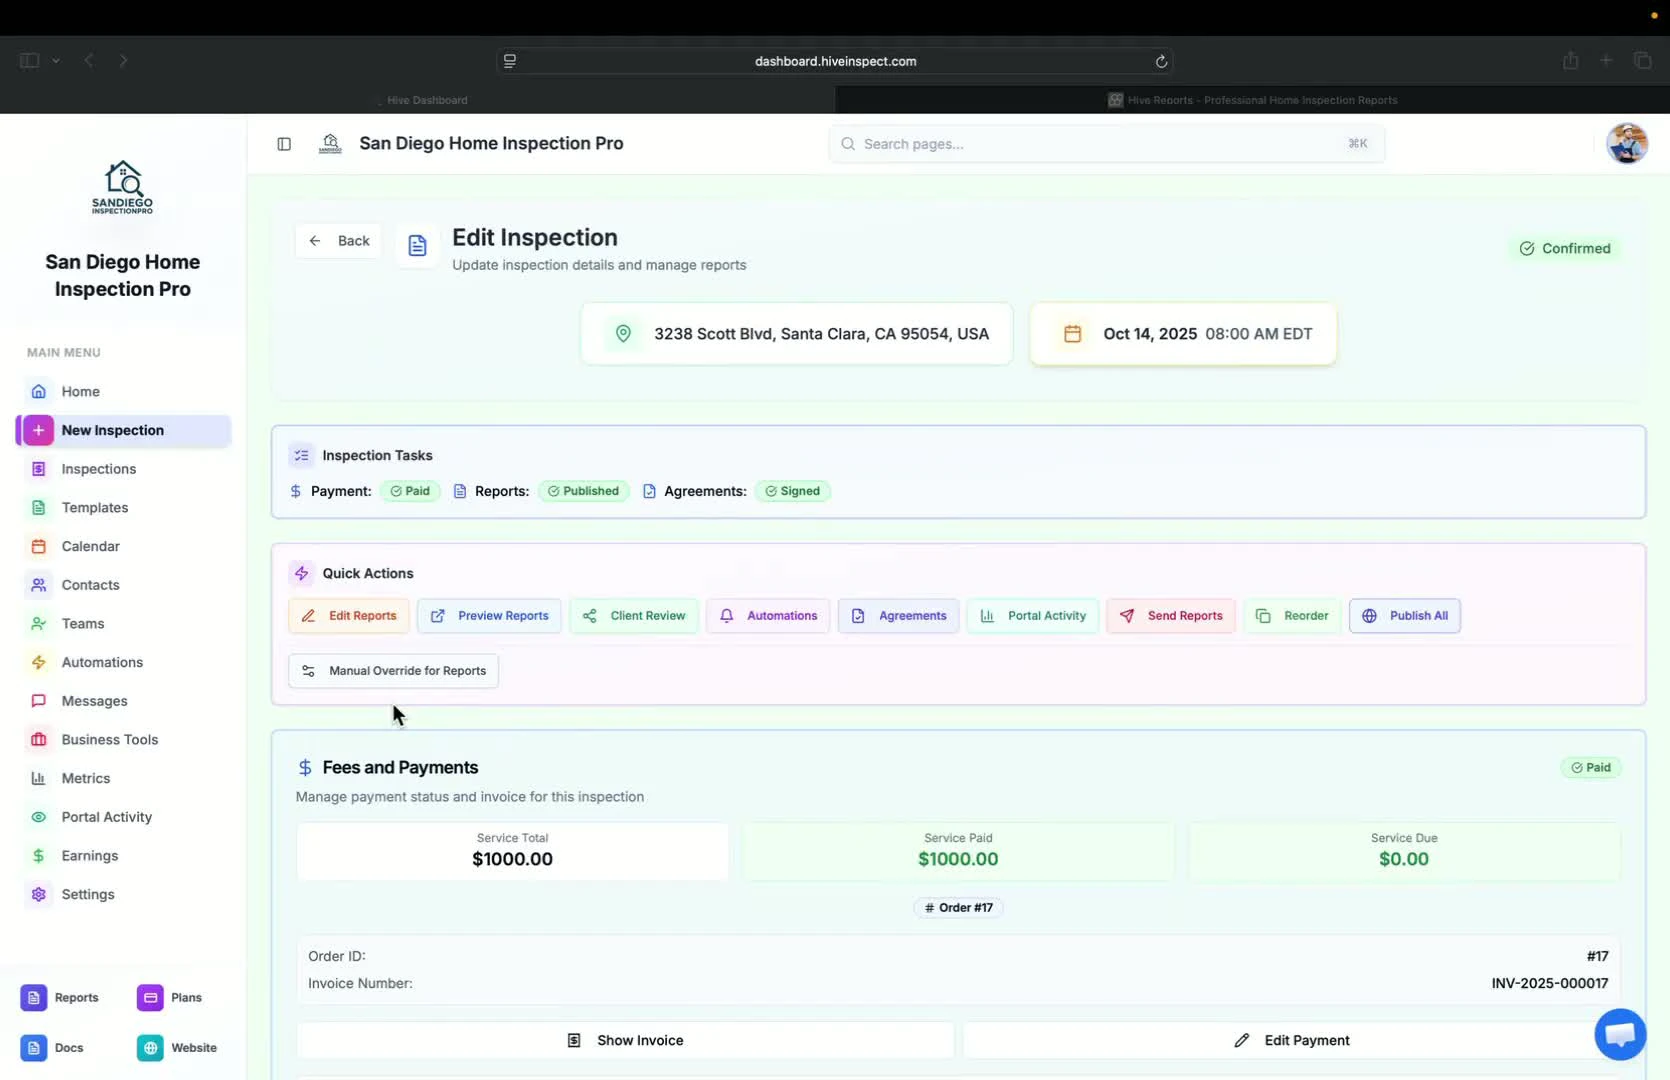Click the Fees and Payments dollar icon
The image size is (1670, 1080).
tap(305, 768)
